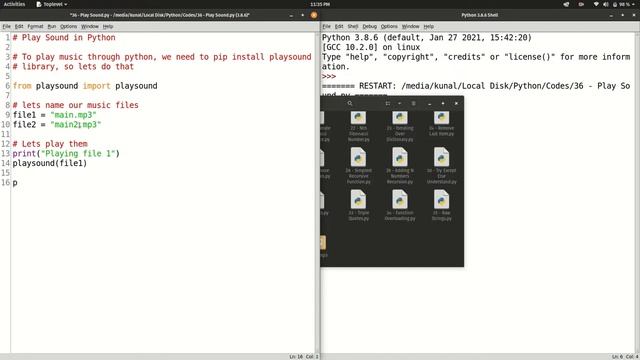The width and height of the screenshot is (640, 360).
Task: Select the partially visible folder icon in file manager
Action: click(323, 242)
